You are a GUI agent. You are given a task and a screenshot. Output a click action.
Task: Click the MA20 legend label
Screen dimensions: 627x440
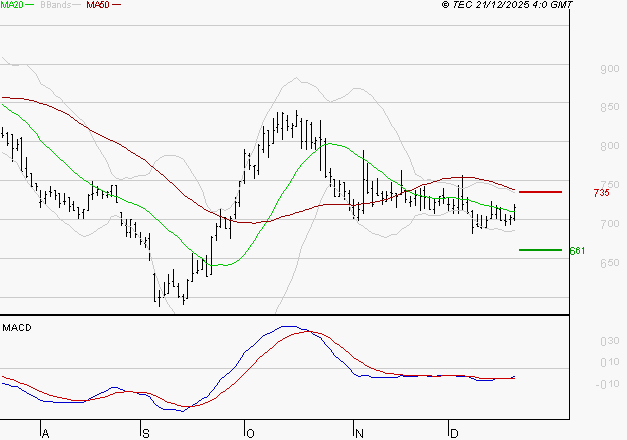(13, 6)
